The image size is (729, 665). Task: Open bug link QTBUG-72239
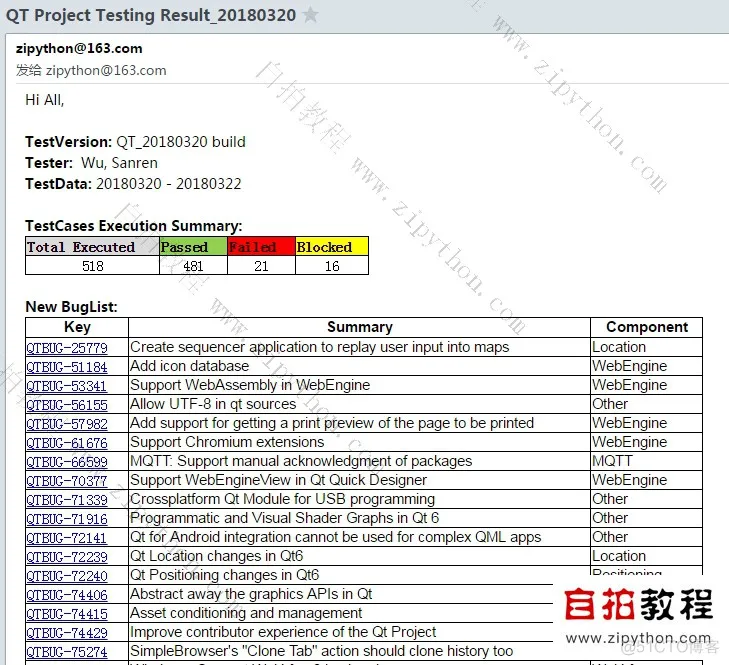[67, 557]
